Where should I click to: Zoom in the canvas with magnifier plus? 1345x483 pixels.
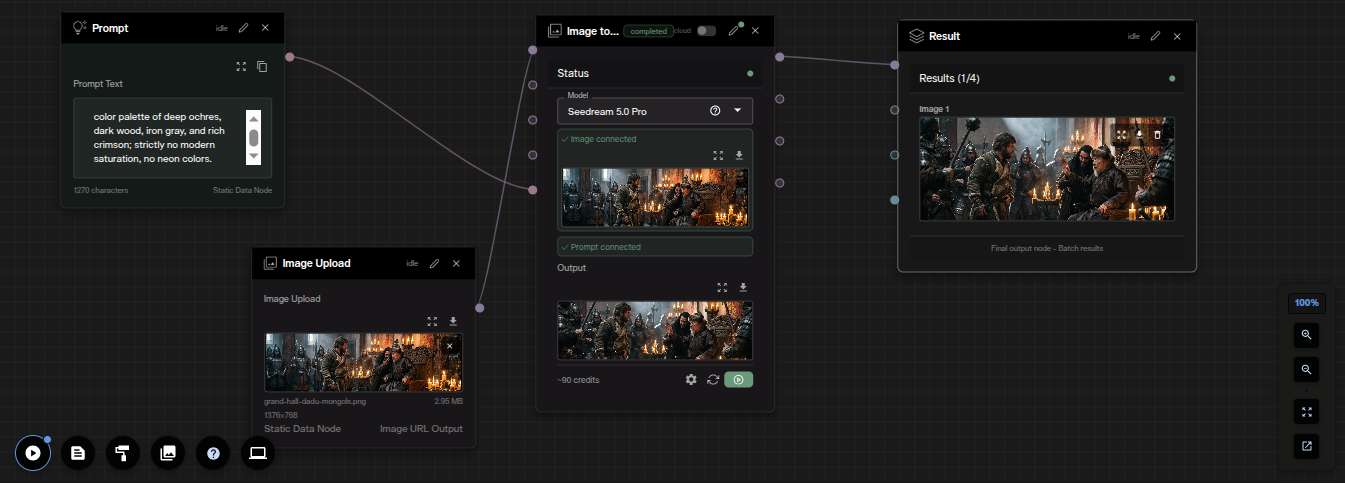1306,334
